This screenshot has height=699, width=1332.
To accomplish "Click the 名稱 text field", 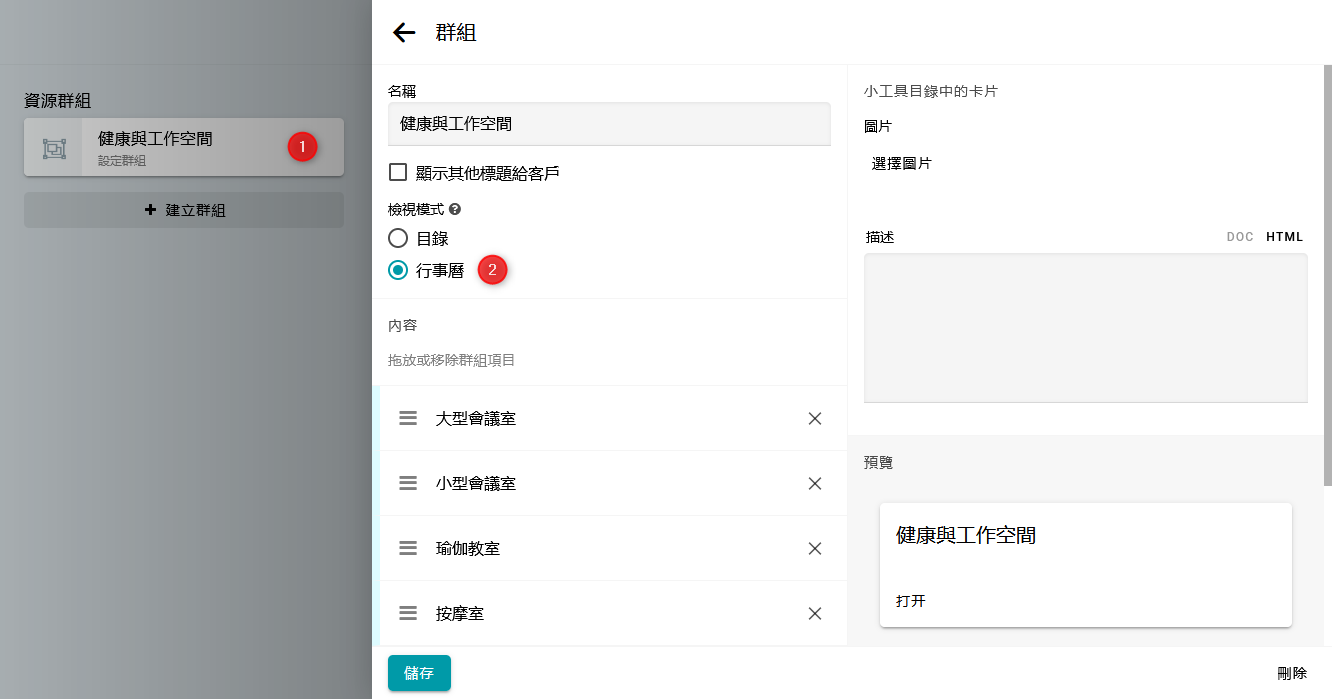I will click(x=609, y=124).
